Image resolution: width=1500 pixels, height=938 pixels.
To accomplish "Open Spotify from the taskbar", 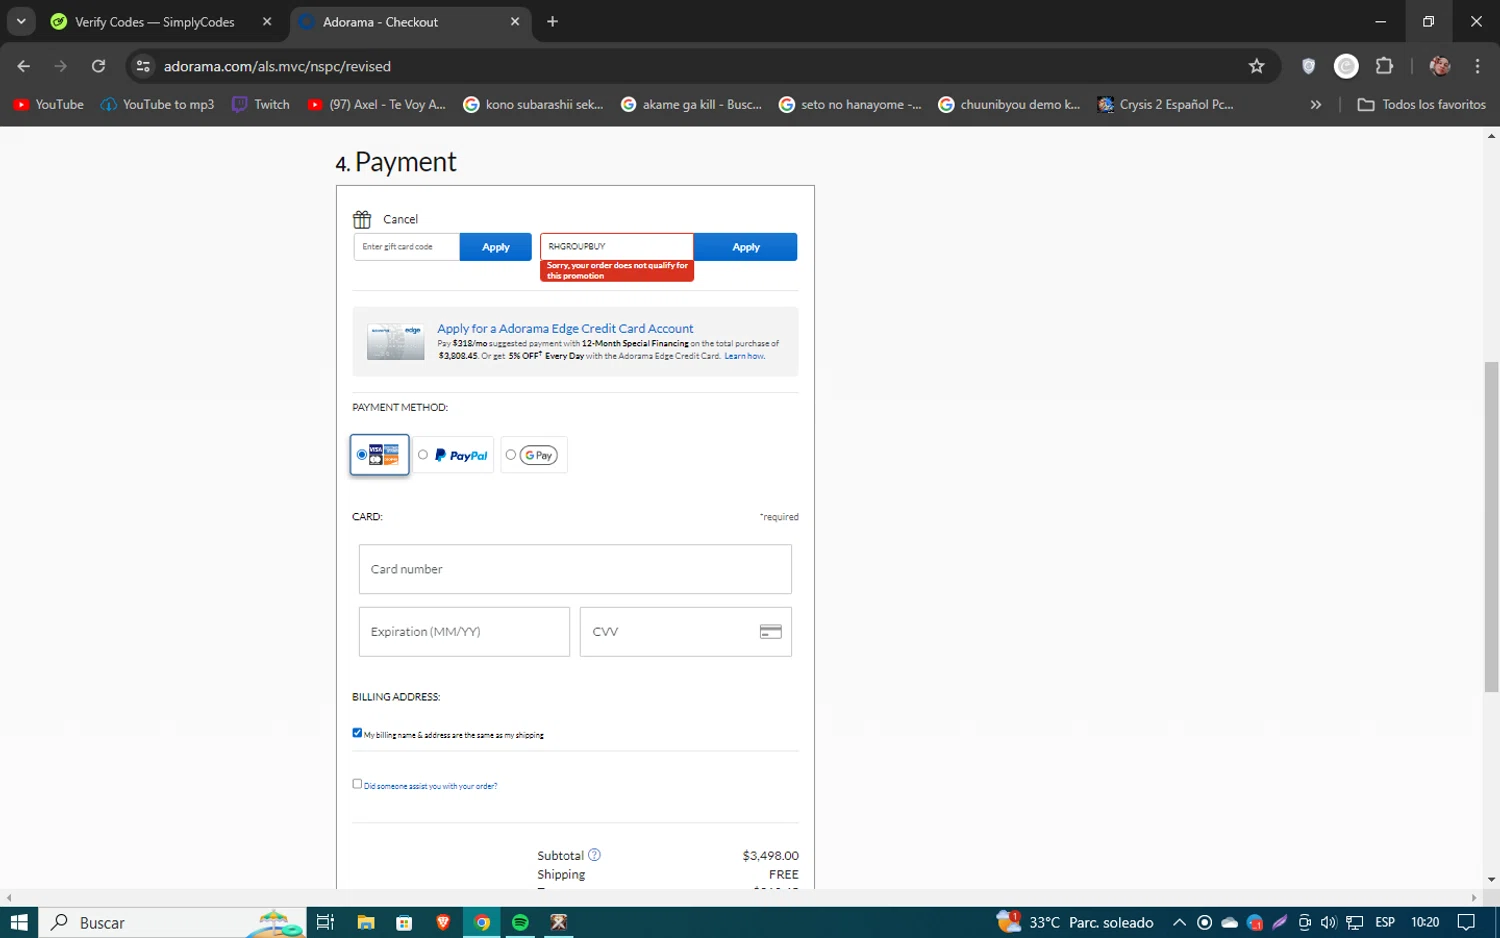I will 520,922.
